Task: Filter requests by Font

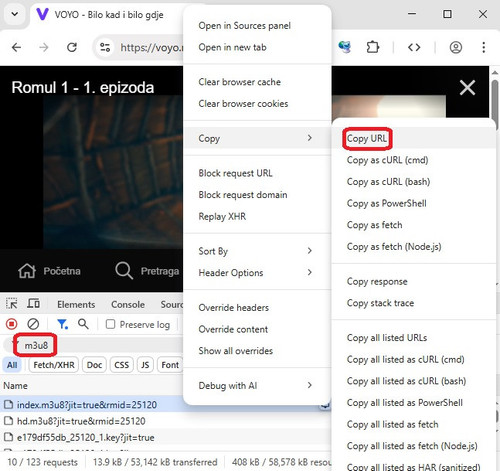Action: click(x=170, y=365)
